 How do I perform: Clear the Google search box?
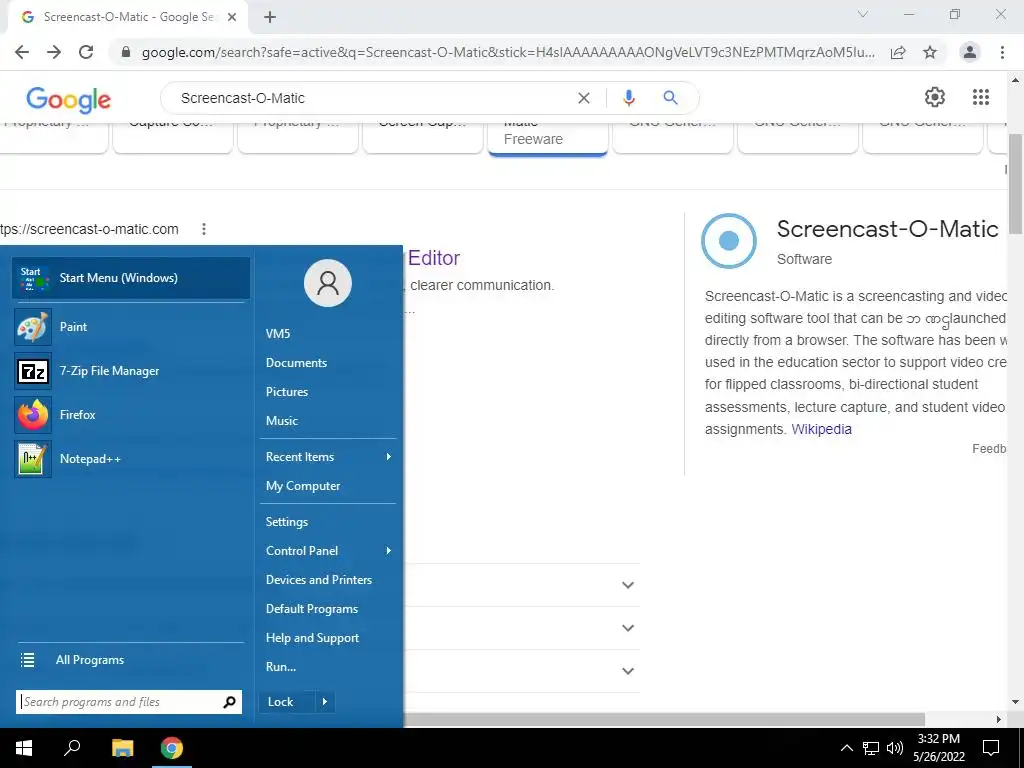[584, 98]
